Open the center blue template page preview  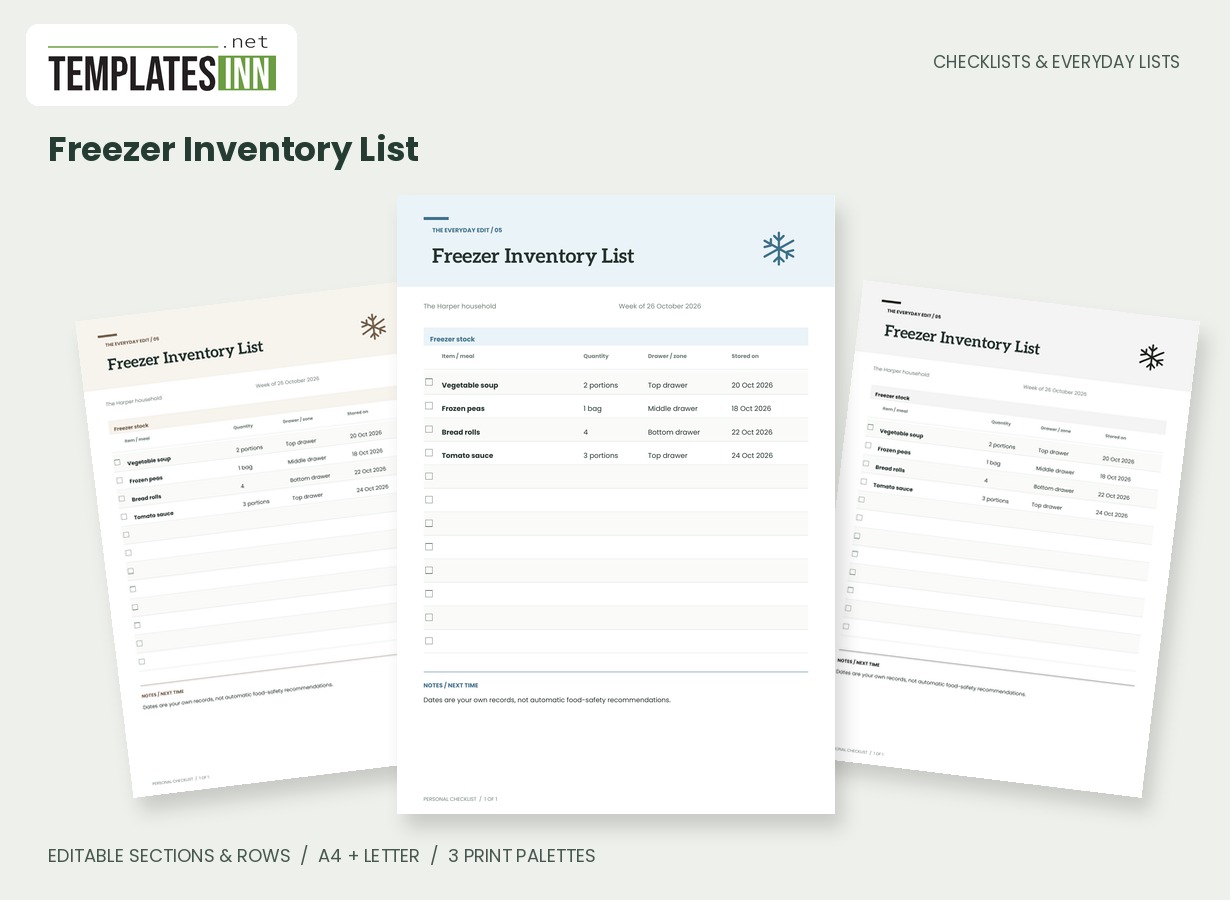tap(616, 504)
